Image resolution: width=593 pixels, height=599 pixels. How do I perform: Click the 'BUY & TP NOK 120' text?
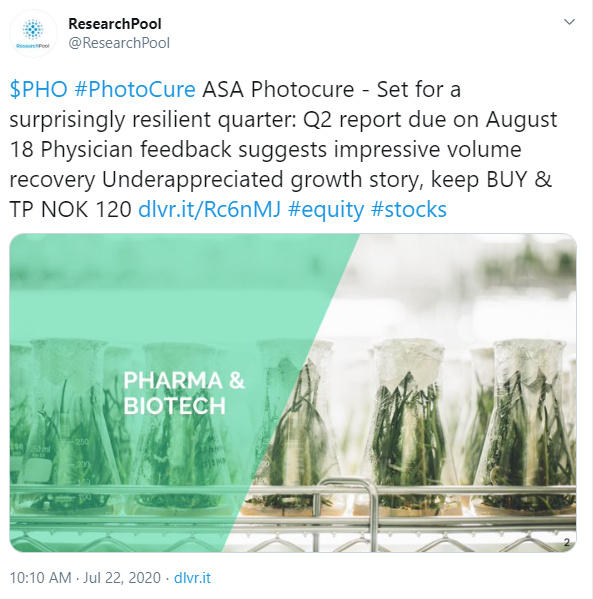(280, 194)
